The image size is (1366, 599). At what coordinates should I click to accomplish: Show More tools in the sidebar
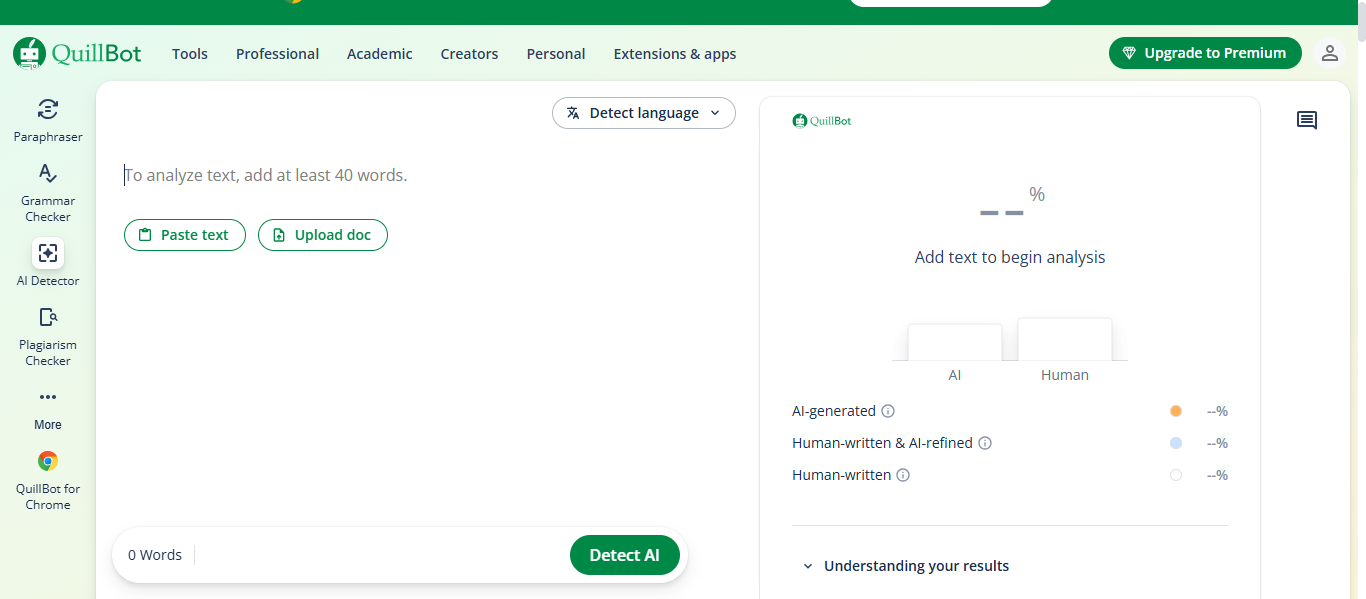click(48, 397)
